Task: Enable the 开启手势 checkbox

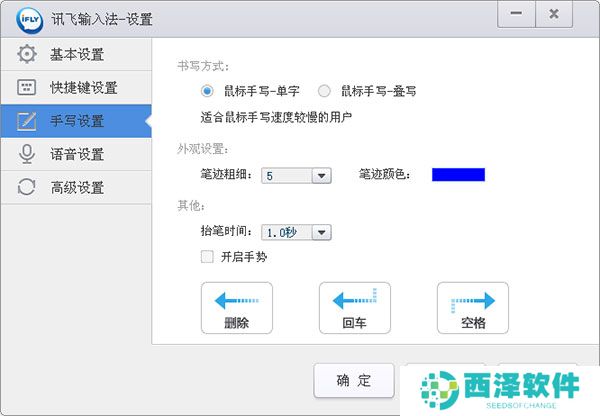Action: [x=207, y=256]
